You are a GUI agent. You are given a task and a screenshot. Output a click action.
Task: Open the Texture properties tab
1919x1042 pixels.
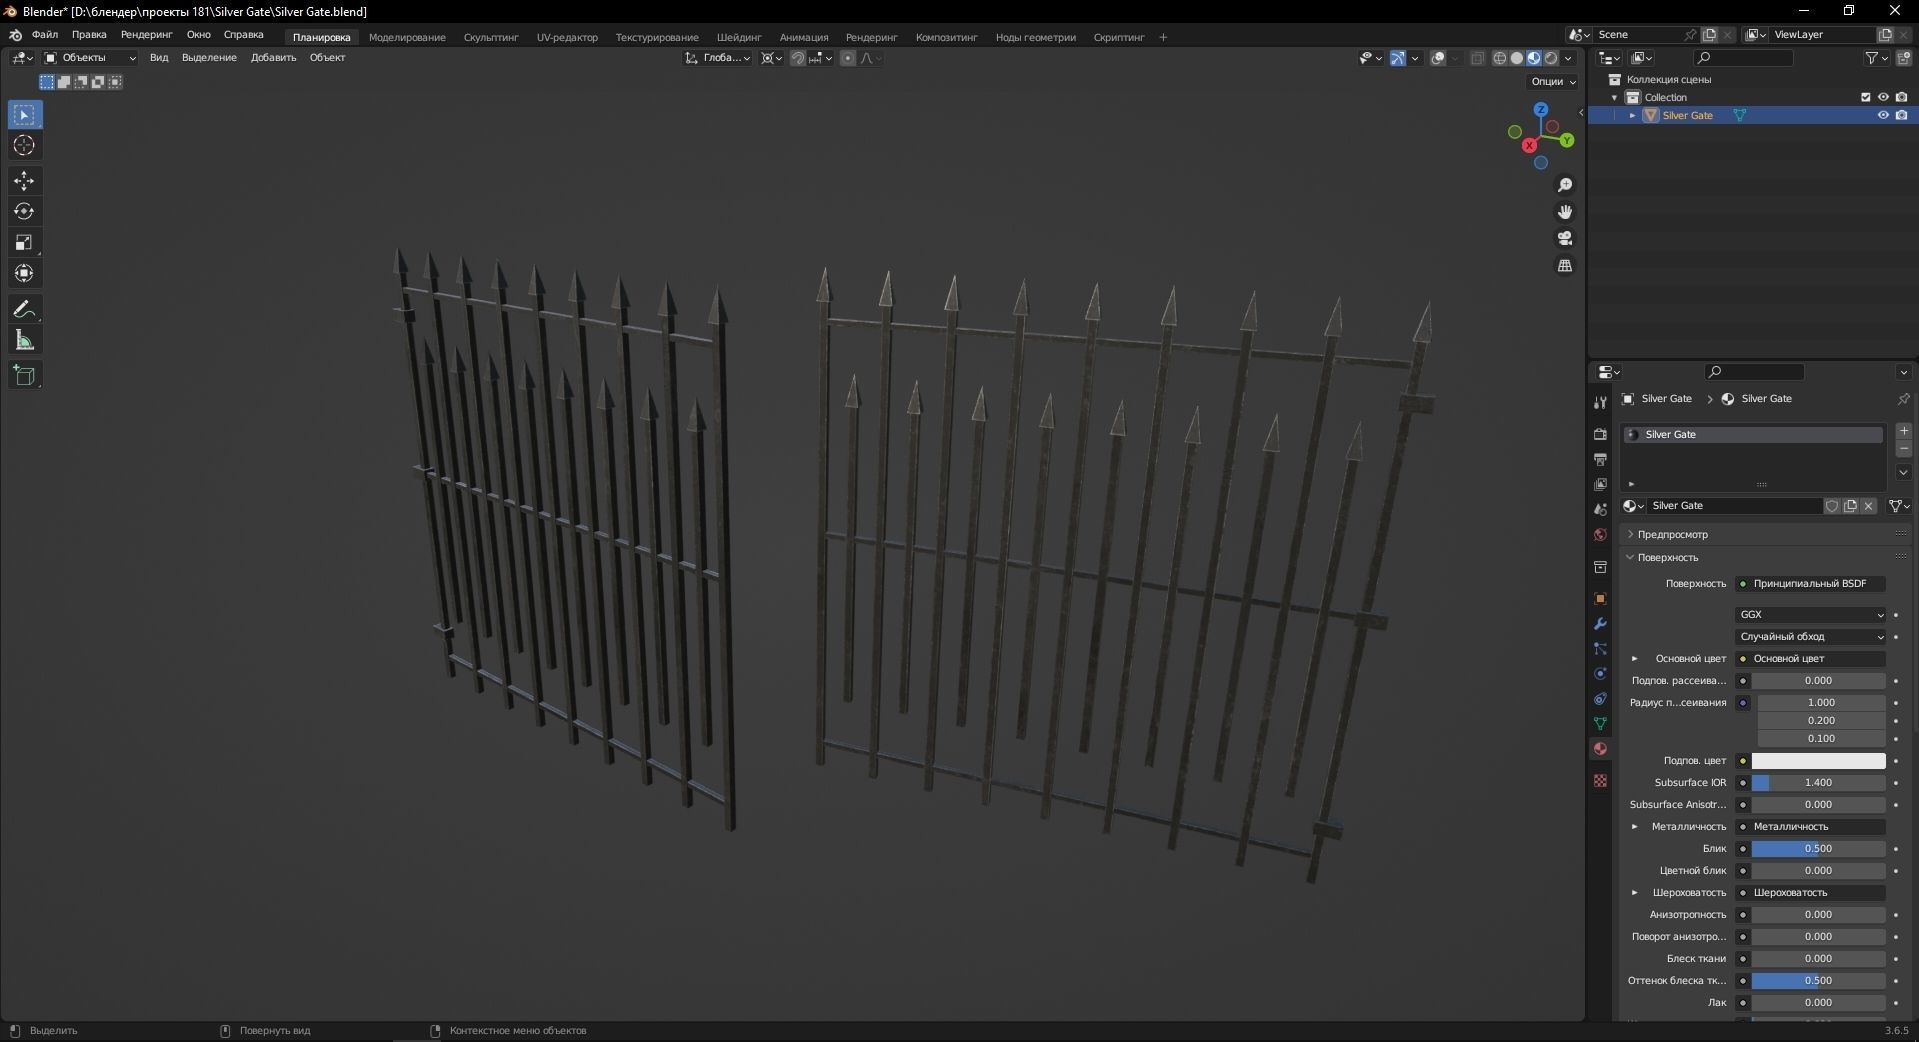pyautogui.click(x=1600, y=780)
